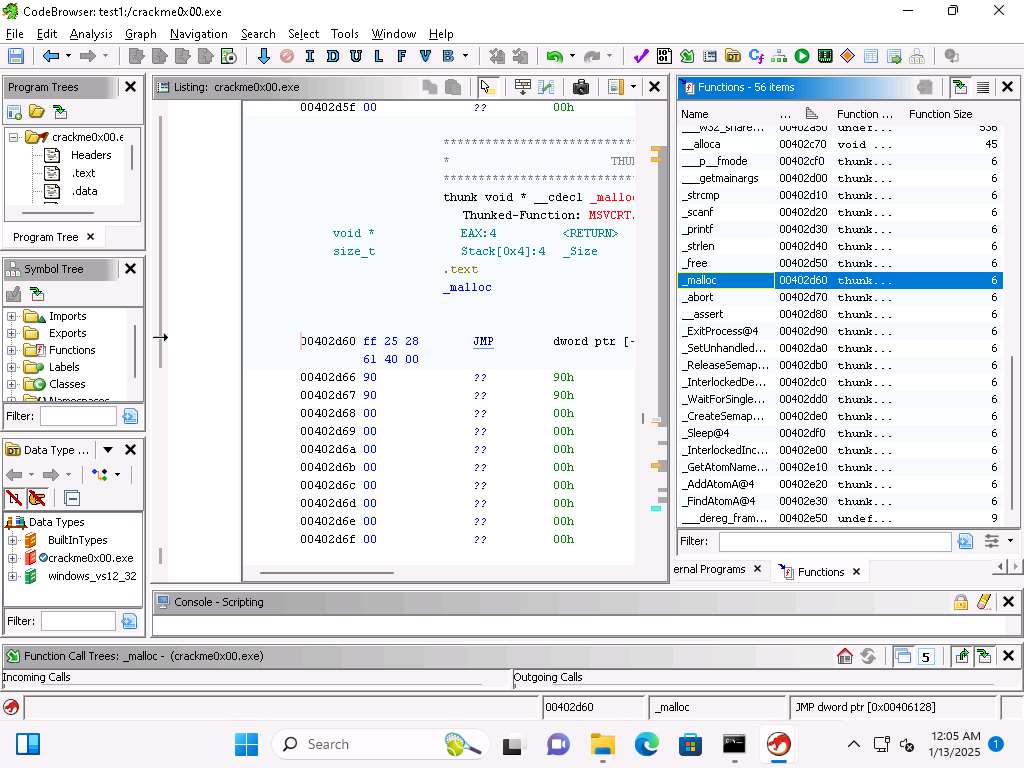Expand the Imports node in Symbol Tree
Screen dimensions: 1024x768
(12, 316)
